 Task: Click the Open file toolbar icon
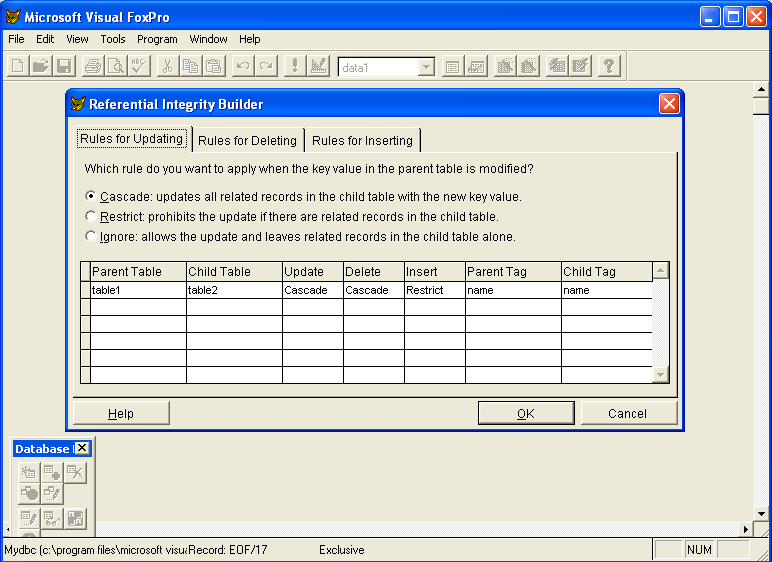pos(41,66)
